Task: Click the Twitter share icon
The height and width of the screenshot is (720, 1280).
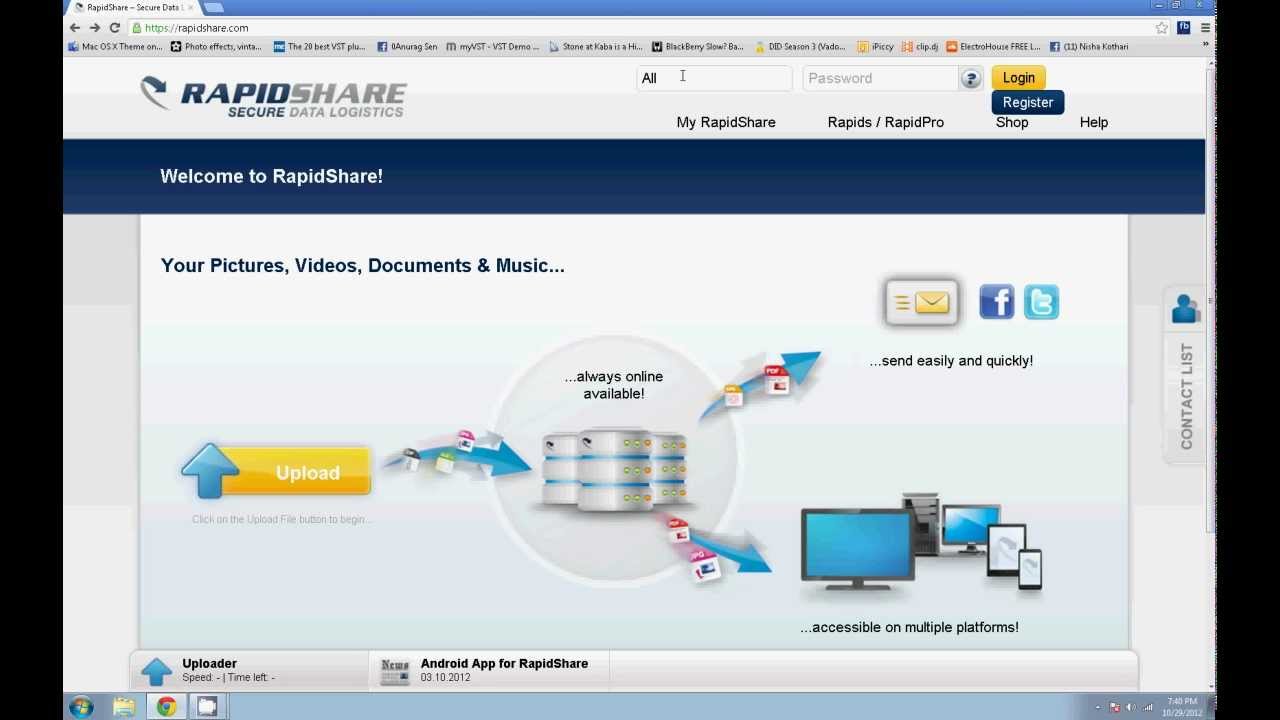Action: (x=1041, y=302)
